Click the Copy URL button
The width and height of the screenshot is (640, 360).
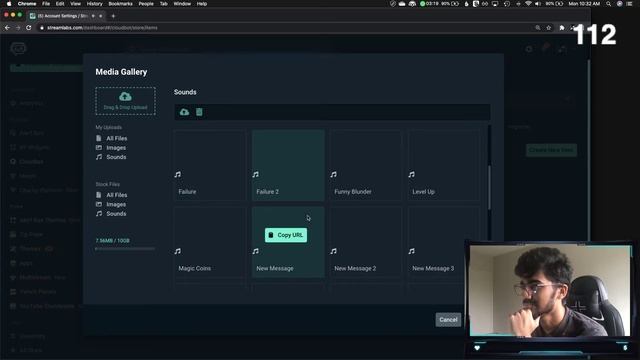(x=286, y=235)
